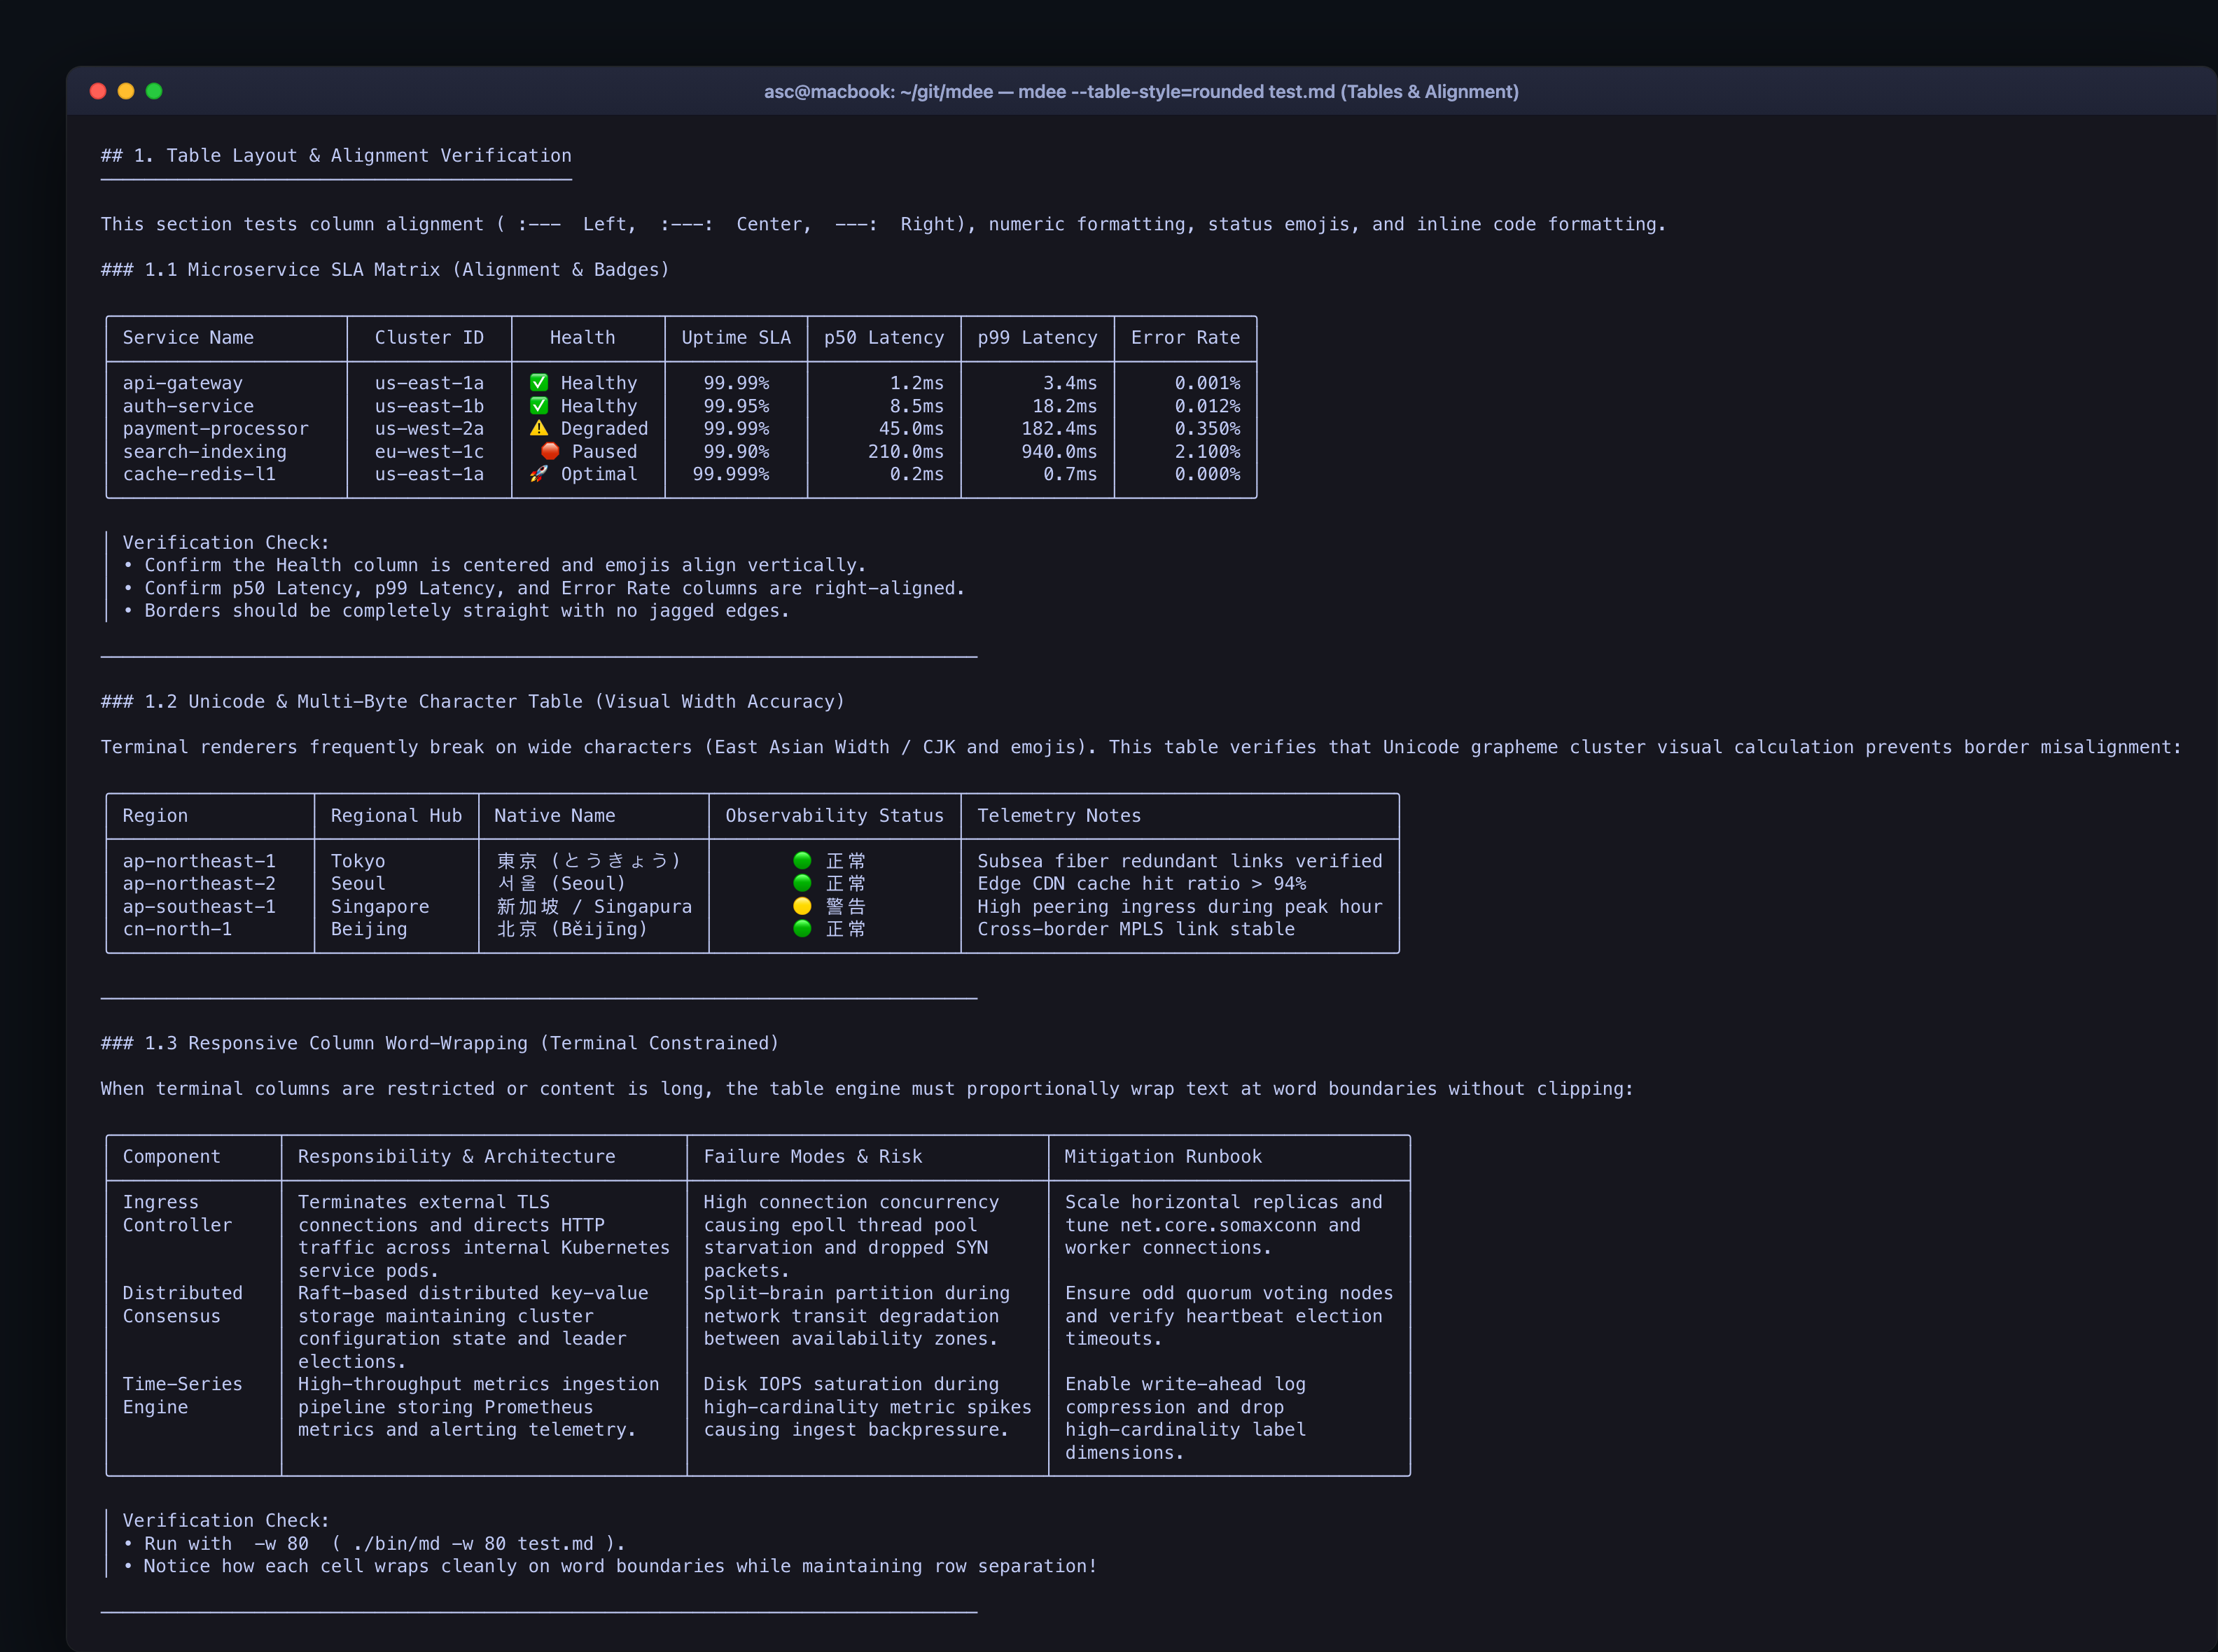Click heading '1.2 Unicode & Multi-Byte Character Table'

pyautogui.click(x=473, y=702)
